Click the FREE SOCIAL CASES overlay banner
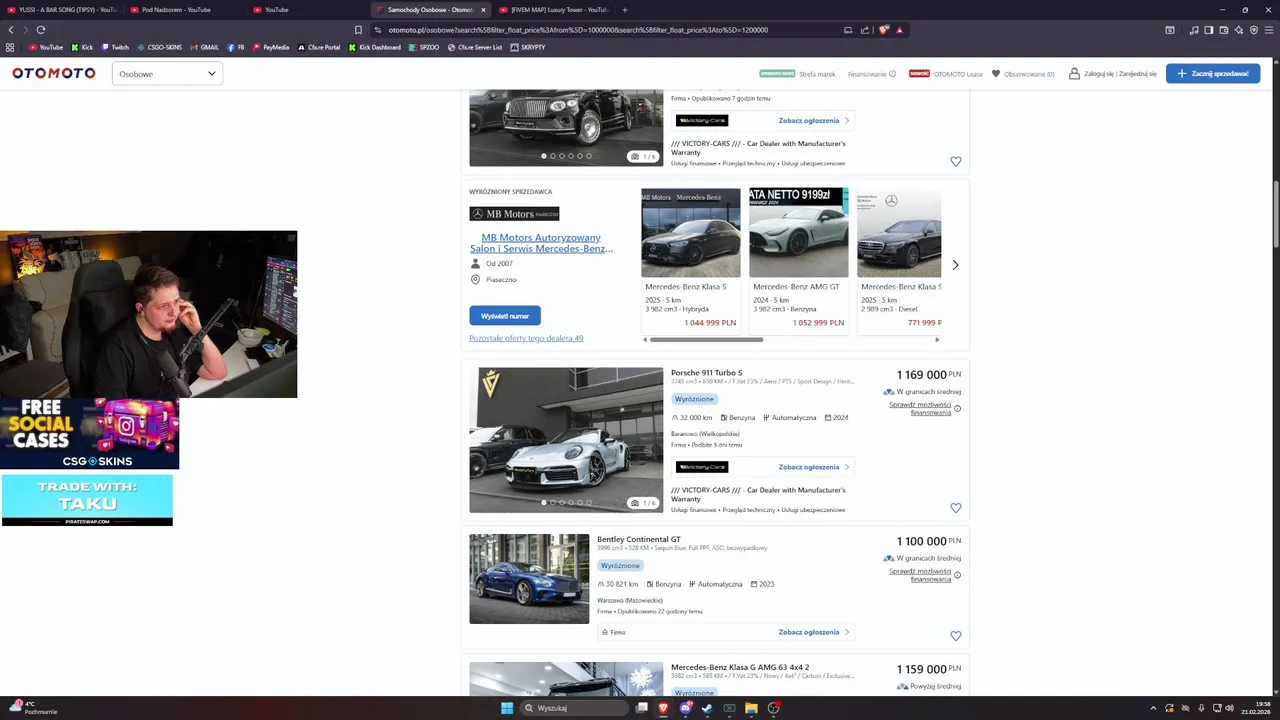This screenshot has height=720, width=1280. (x=89, y=434)
